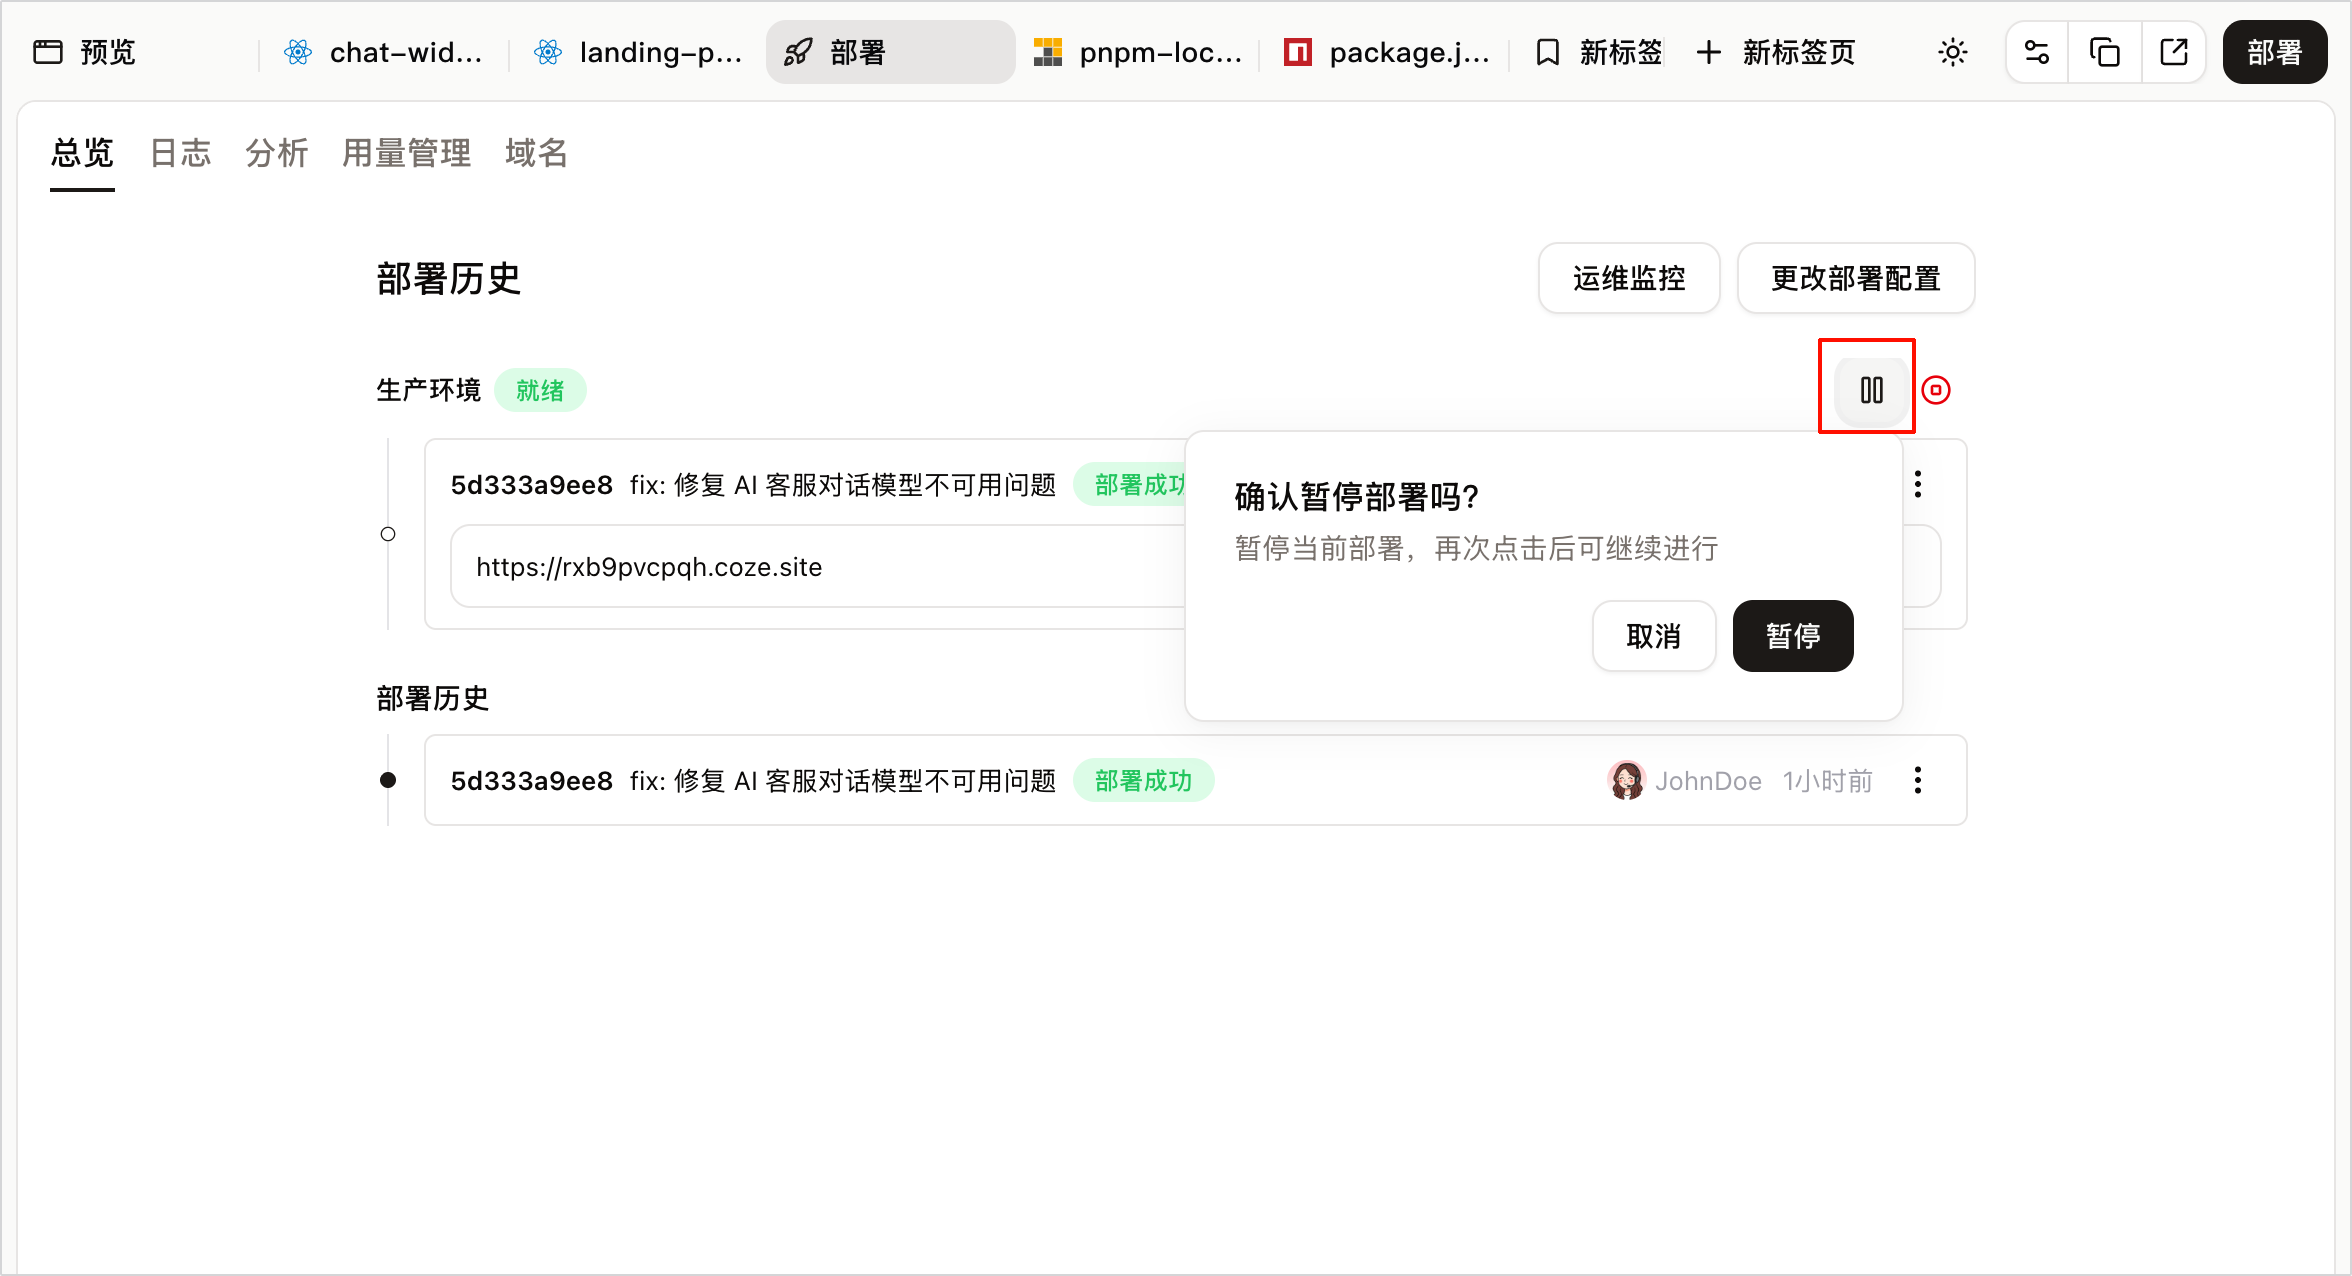The width and height of the screenshot is (2352, 1276).
Task: Open the settings sliders icon
Action: click(2037, 52)
